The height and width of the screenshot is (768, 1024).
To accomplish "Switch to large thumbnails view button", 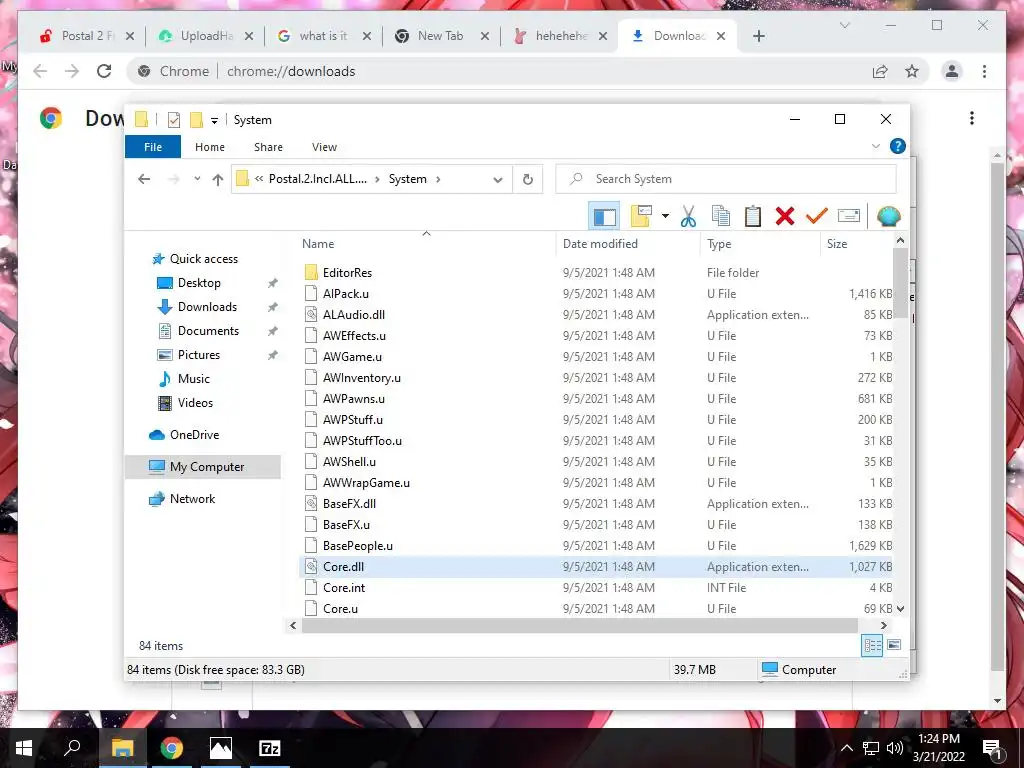I will click(894, 645).
